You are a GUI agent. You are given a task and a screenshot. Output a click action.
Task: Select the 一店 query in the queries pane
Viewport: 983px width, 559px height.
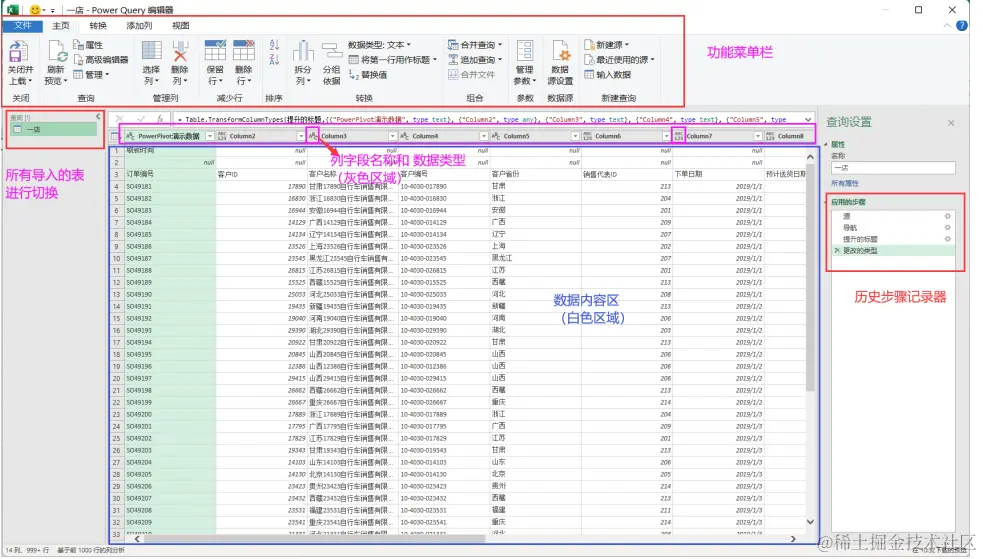pyautogui.click(x=55, y=129)
